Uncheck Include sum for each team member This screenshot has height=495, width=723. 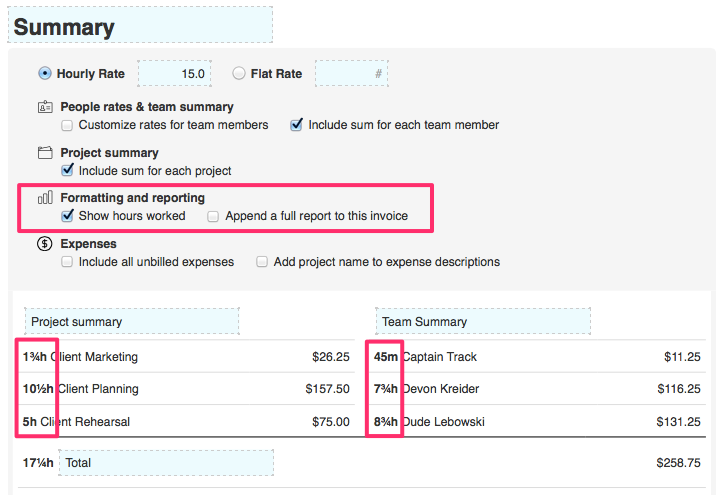point(296,125)
